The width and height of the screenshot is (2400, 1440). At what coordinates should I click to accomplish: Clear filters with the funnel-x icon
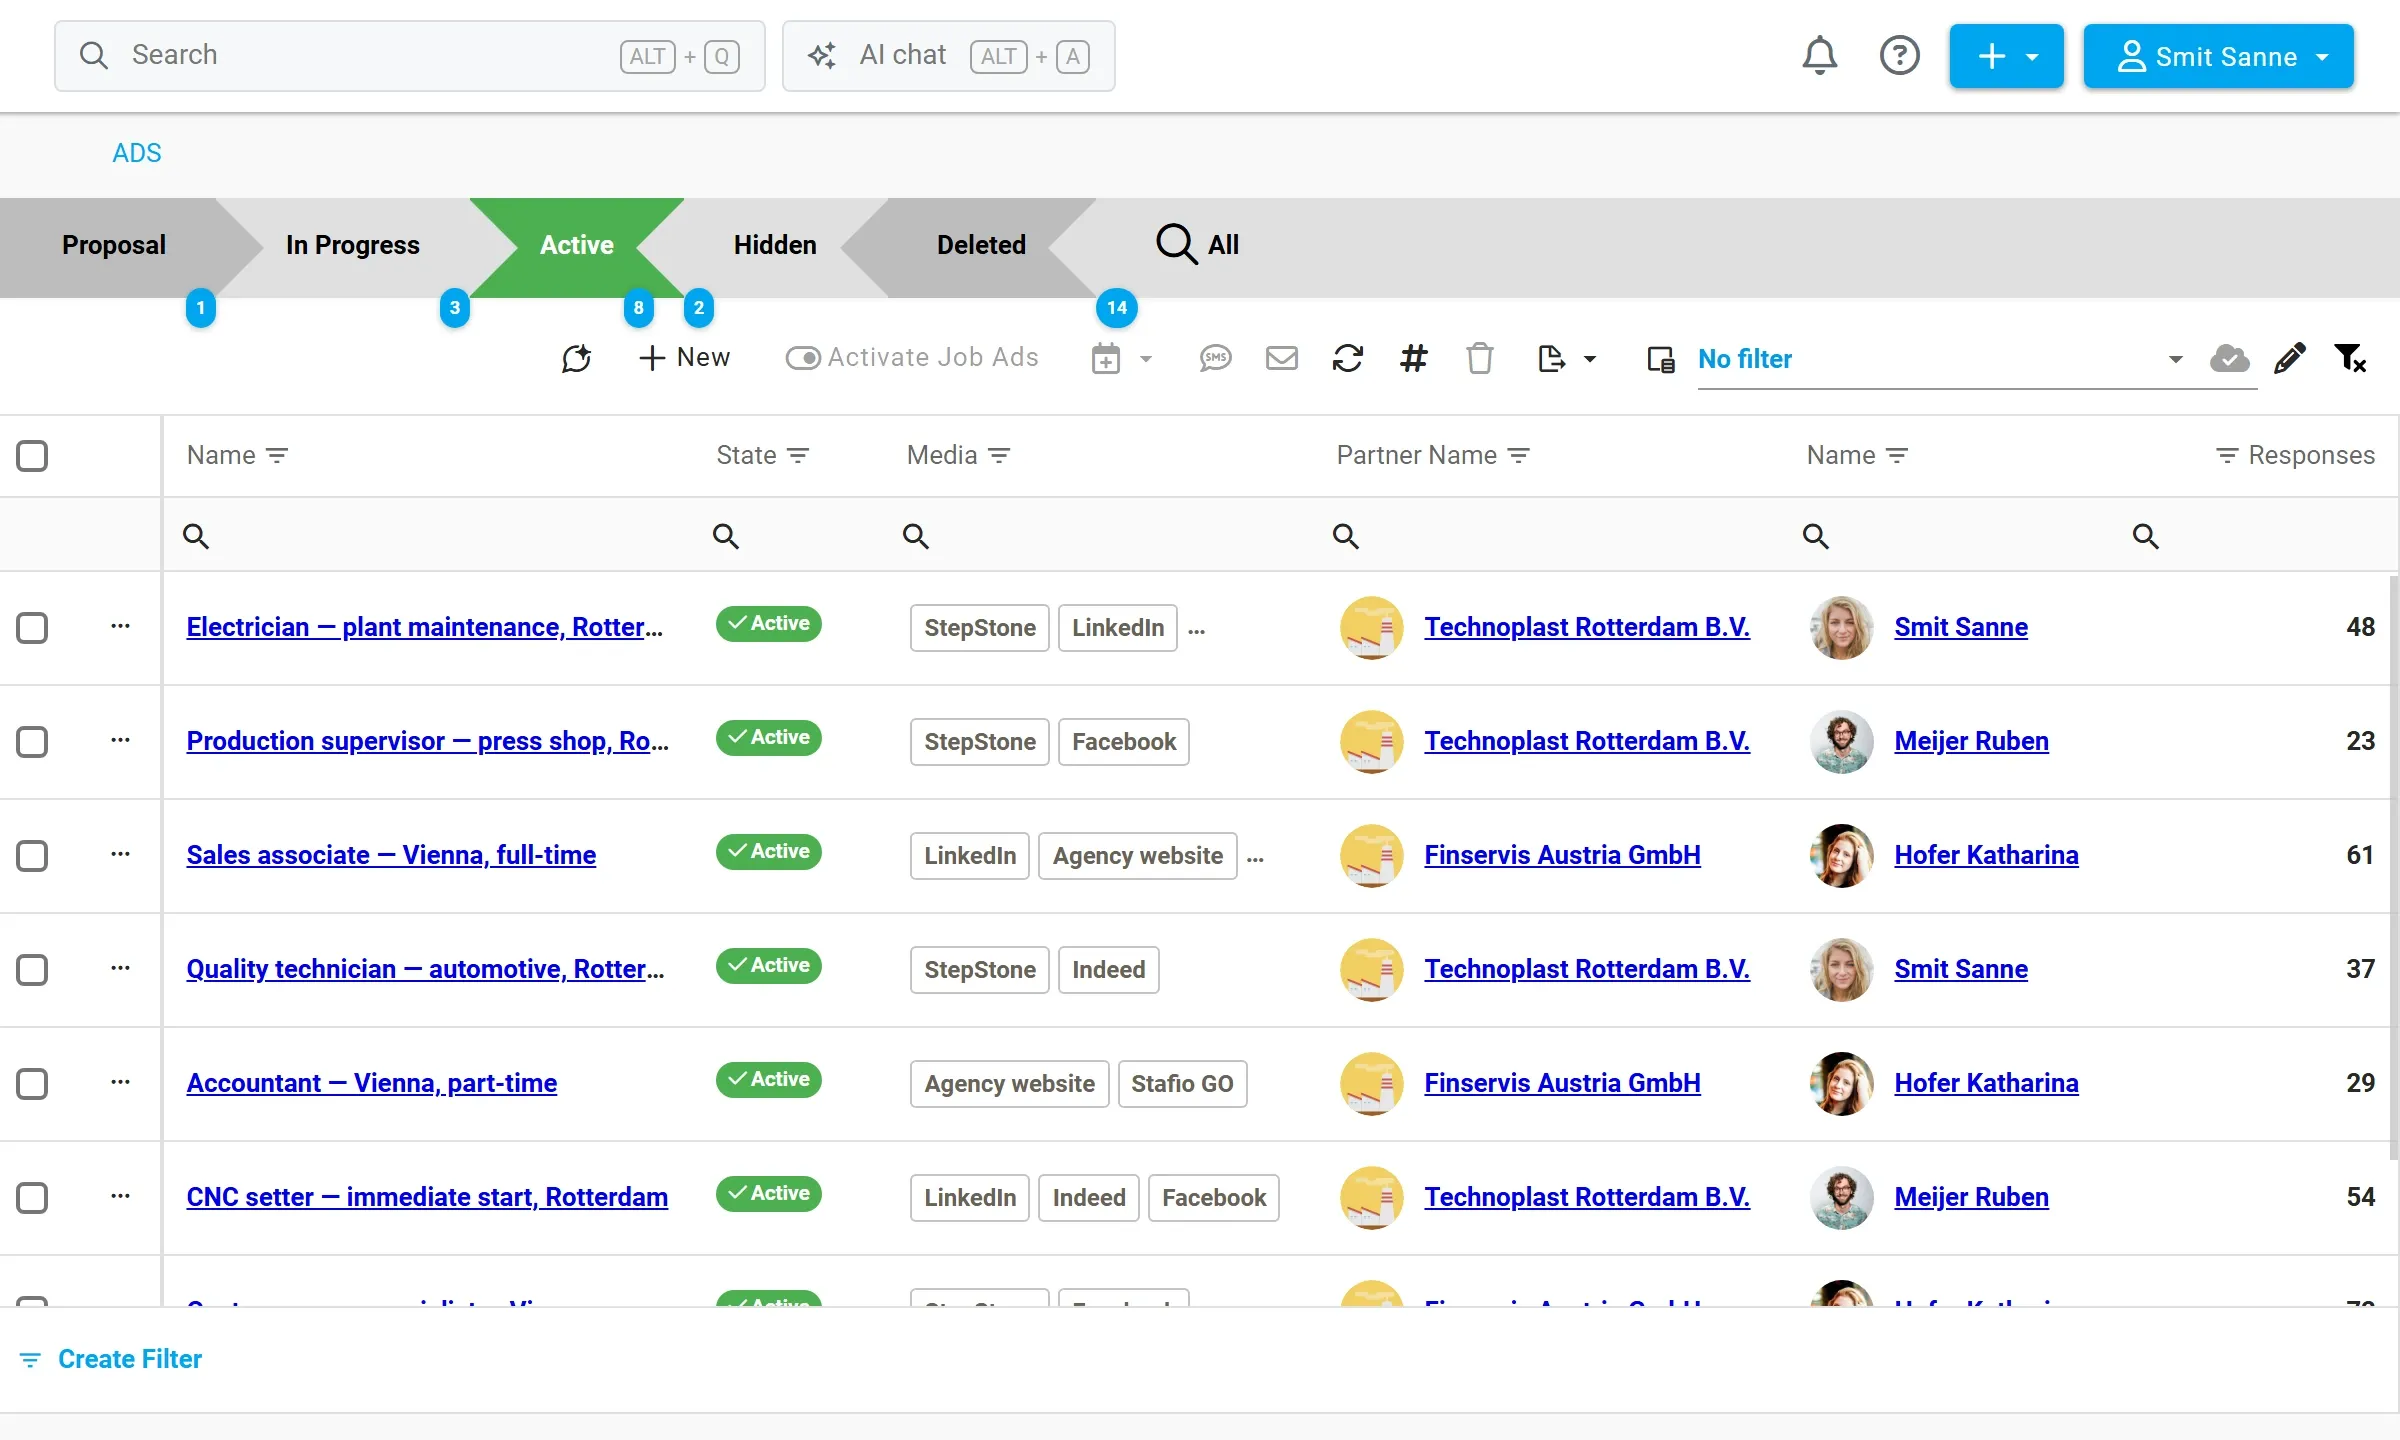click(x=2349, y=358)
